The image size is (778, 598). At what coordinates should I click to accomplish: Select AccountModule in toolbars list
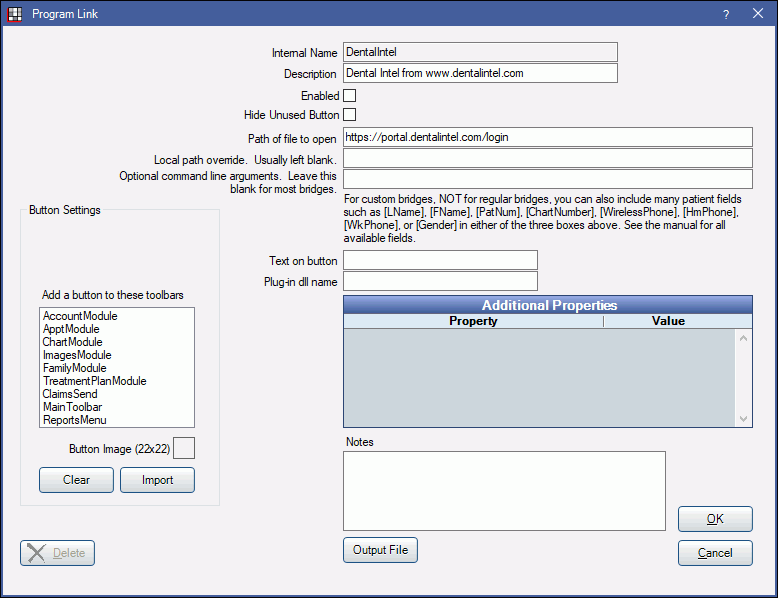tap(117, 316)
